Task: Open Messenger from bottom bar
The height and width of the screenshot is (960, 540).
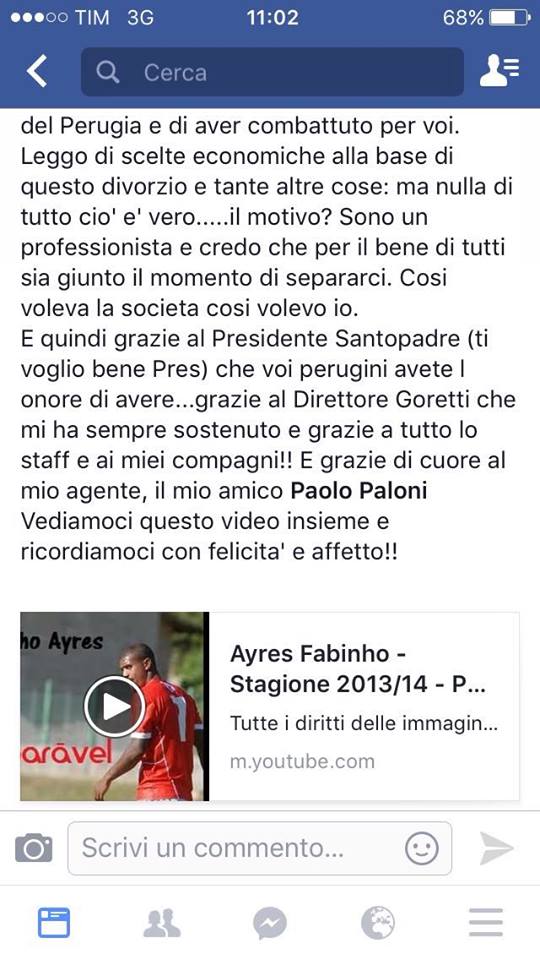Action: pyautogui.click(x=270, y=923)
